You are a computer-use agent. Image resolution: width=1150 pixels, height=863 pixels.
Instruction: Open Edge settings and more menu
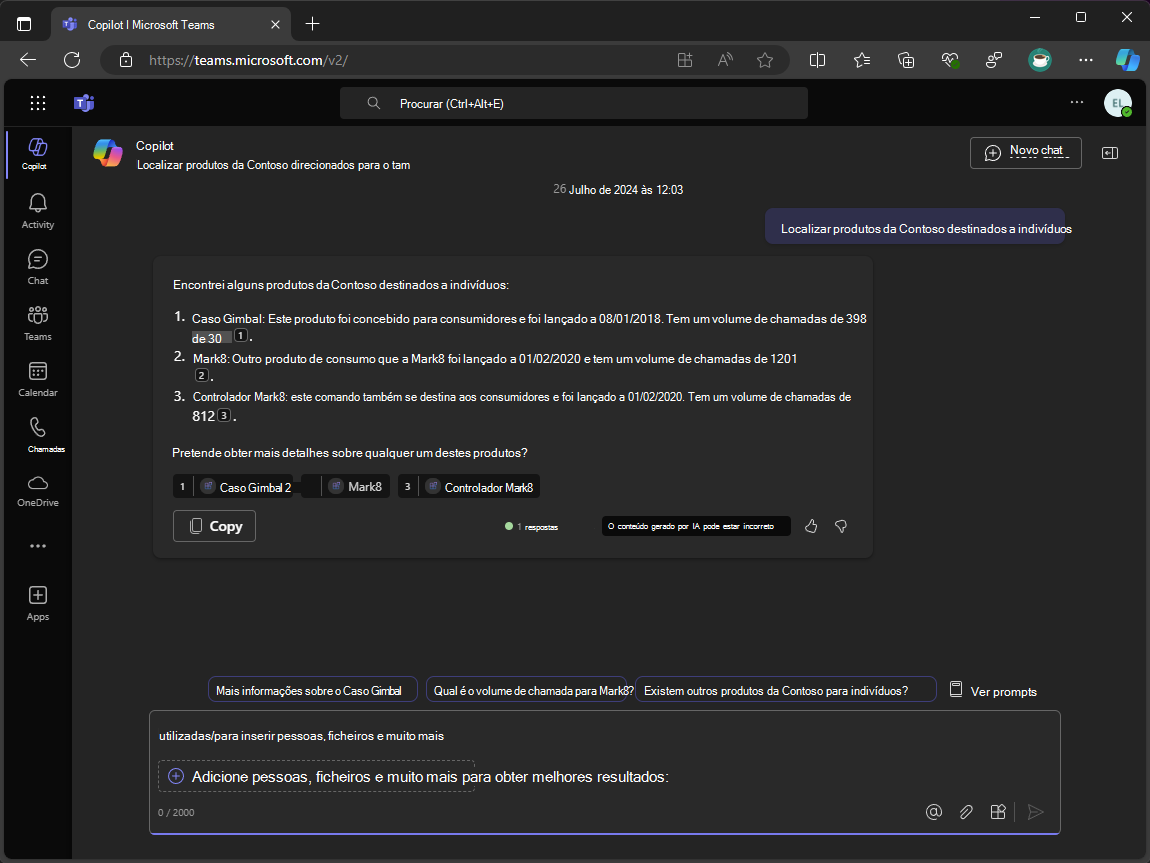coord(1085,60)
